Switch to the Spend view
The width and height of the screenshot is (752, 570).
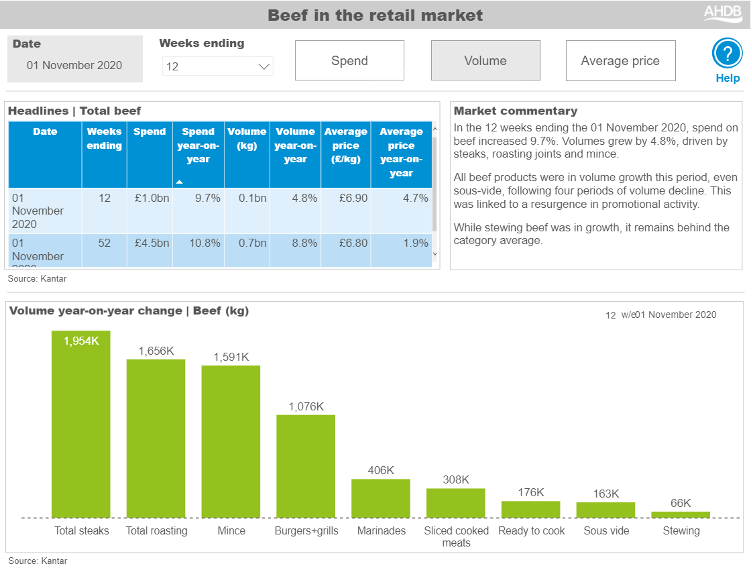pyautogui.click(x=350, y=61)
